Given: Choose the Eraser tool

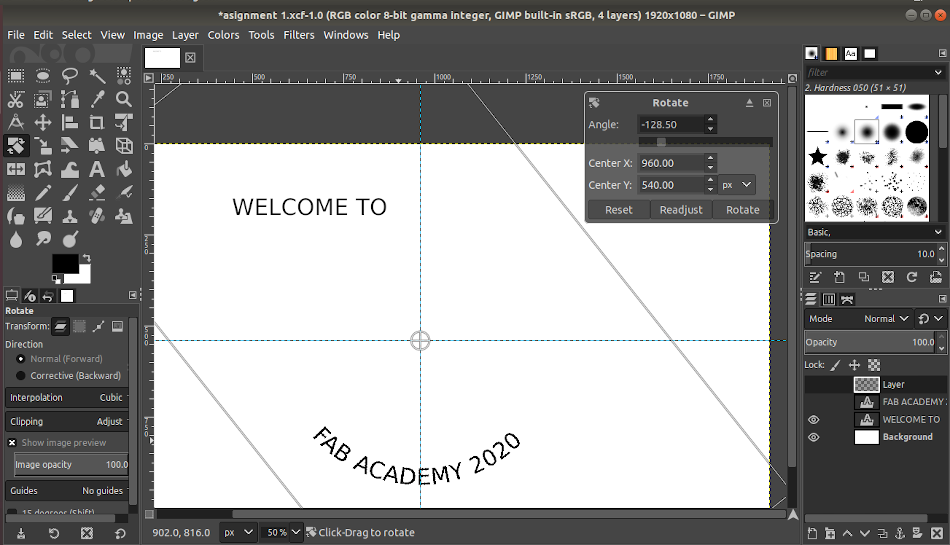Looking at the screenshot, I should point(97,193).
